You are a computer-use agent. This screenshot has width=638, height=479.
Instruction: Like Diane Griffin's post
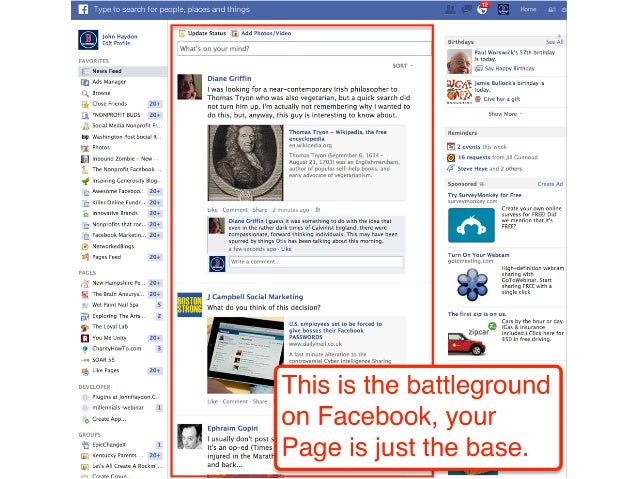click(212, 210)
